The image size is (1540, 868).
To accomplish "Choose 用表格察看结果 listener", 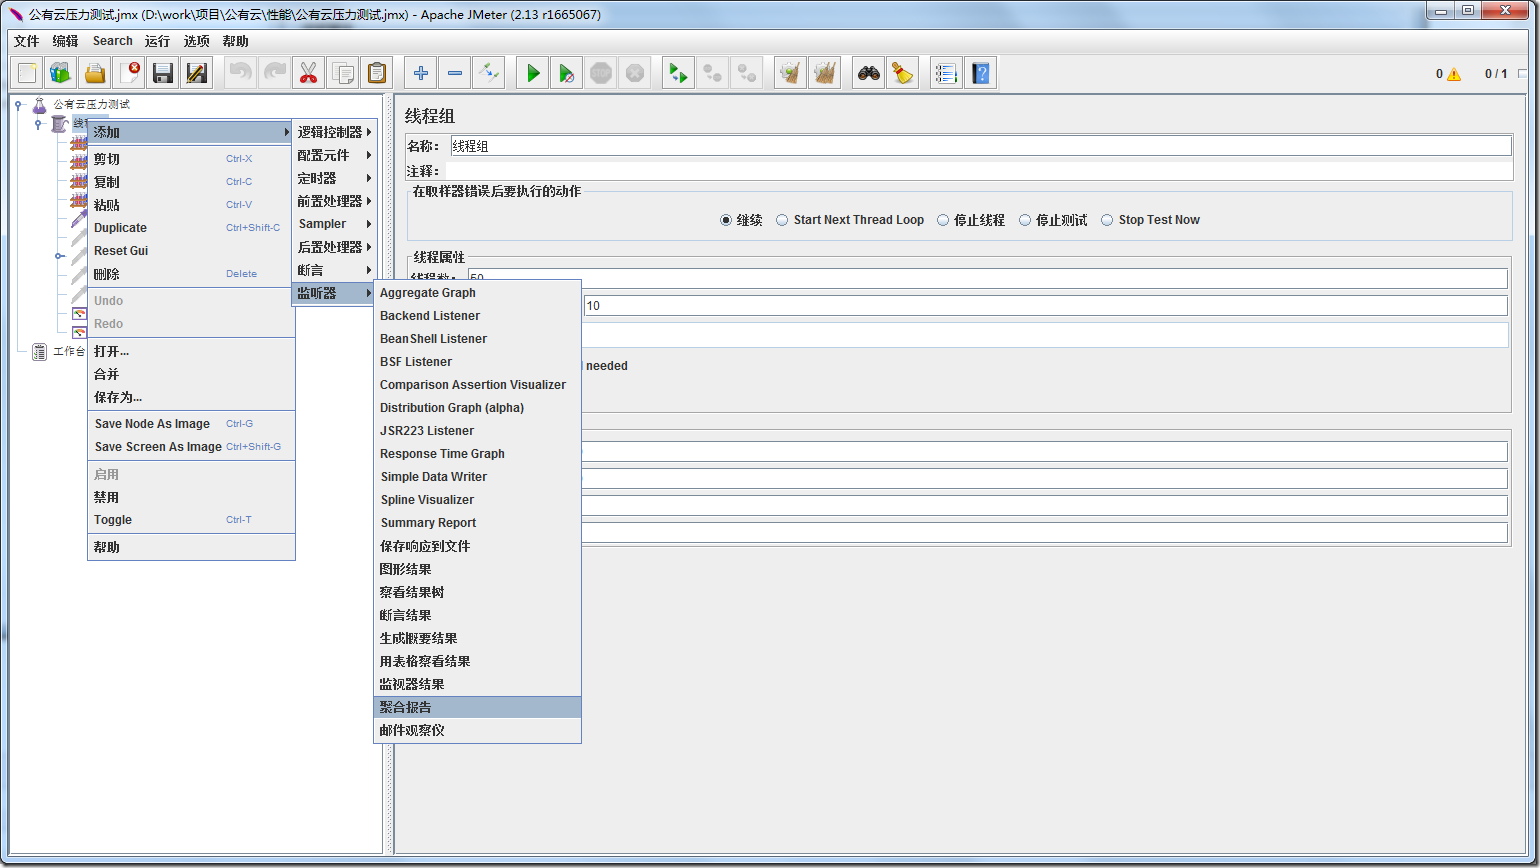I will [x=477, y=661].
